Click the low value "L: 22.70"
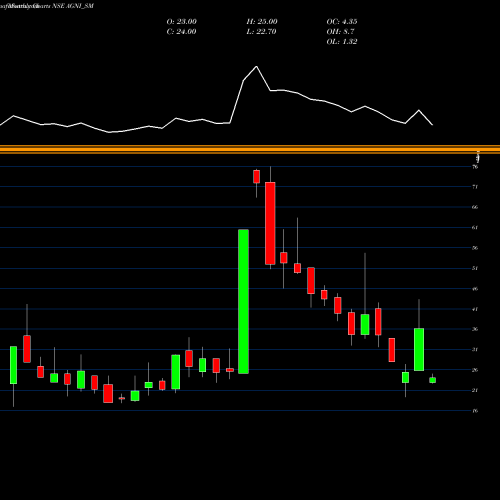Viewport: 500px width, 500px height. [261, 32]
